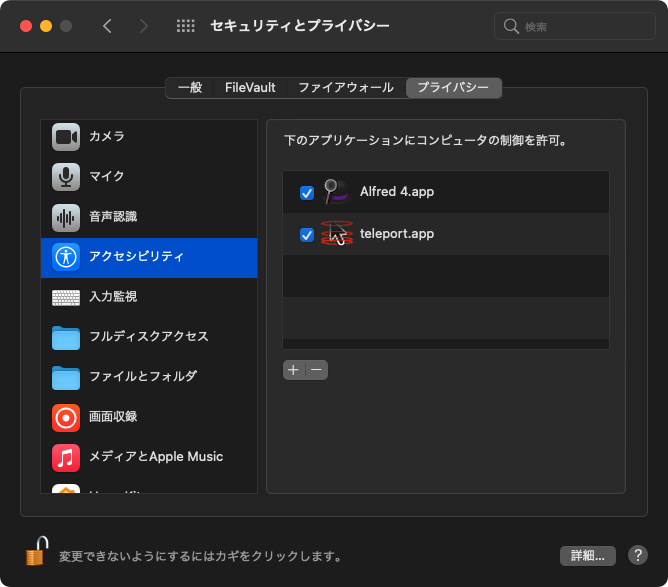Click the teleport.app icon
The width and height of the screenshot is (668, 587).
(x=337, y=233)
